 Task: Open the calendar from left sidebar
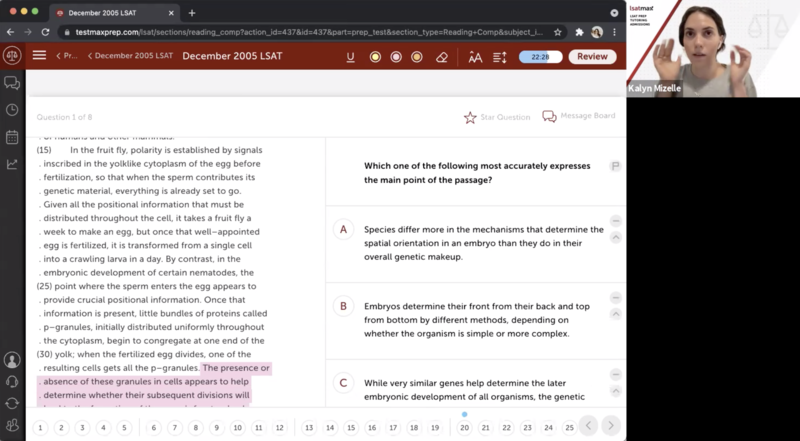tap(12, 137)
